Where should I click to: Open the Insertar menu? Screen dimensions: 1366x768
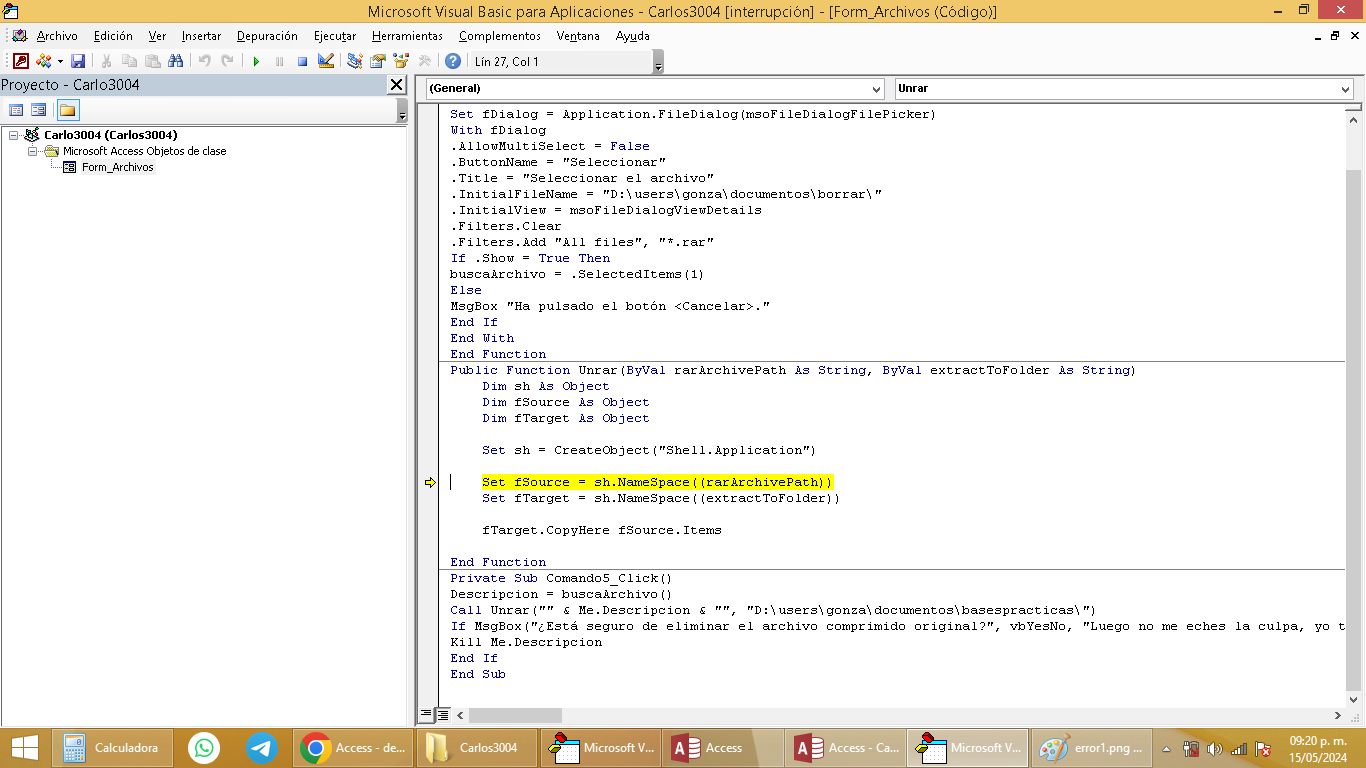(201, 36)
